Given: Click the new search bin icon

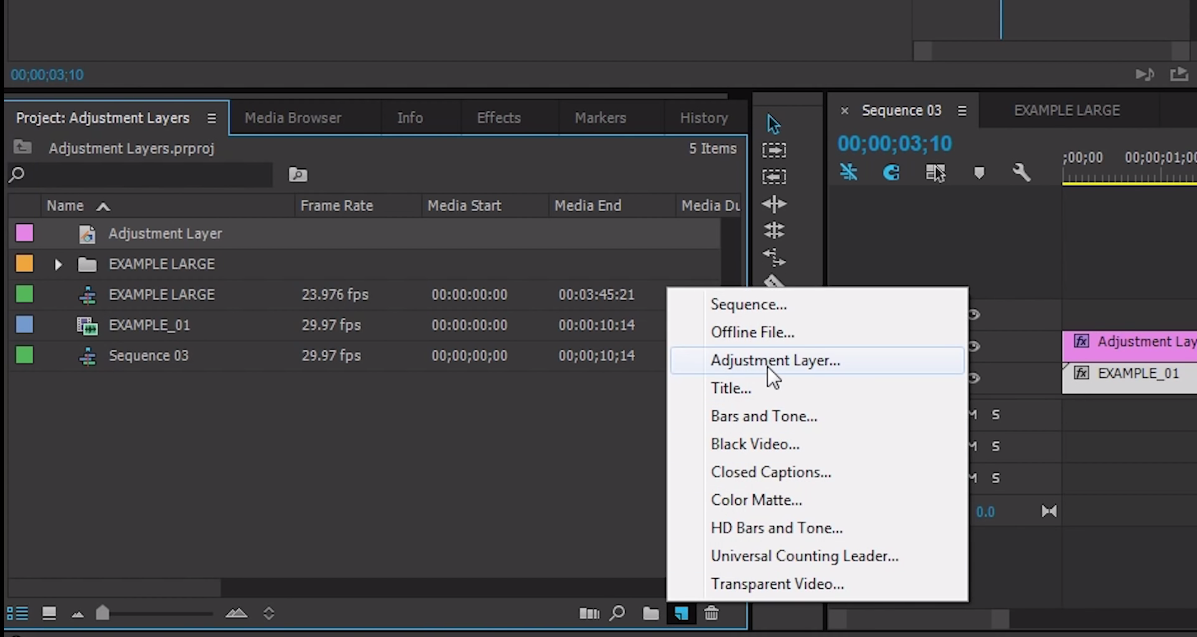Looking at the screenshot, I should pos(298,175).
